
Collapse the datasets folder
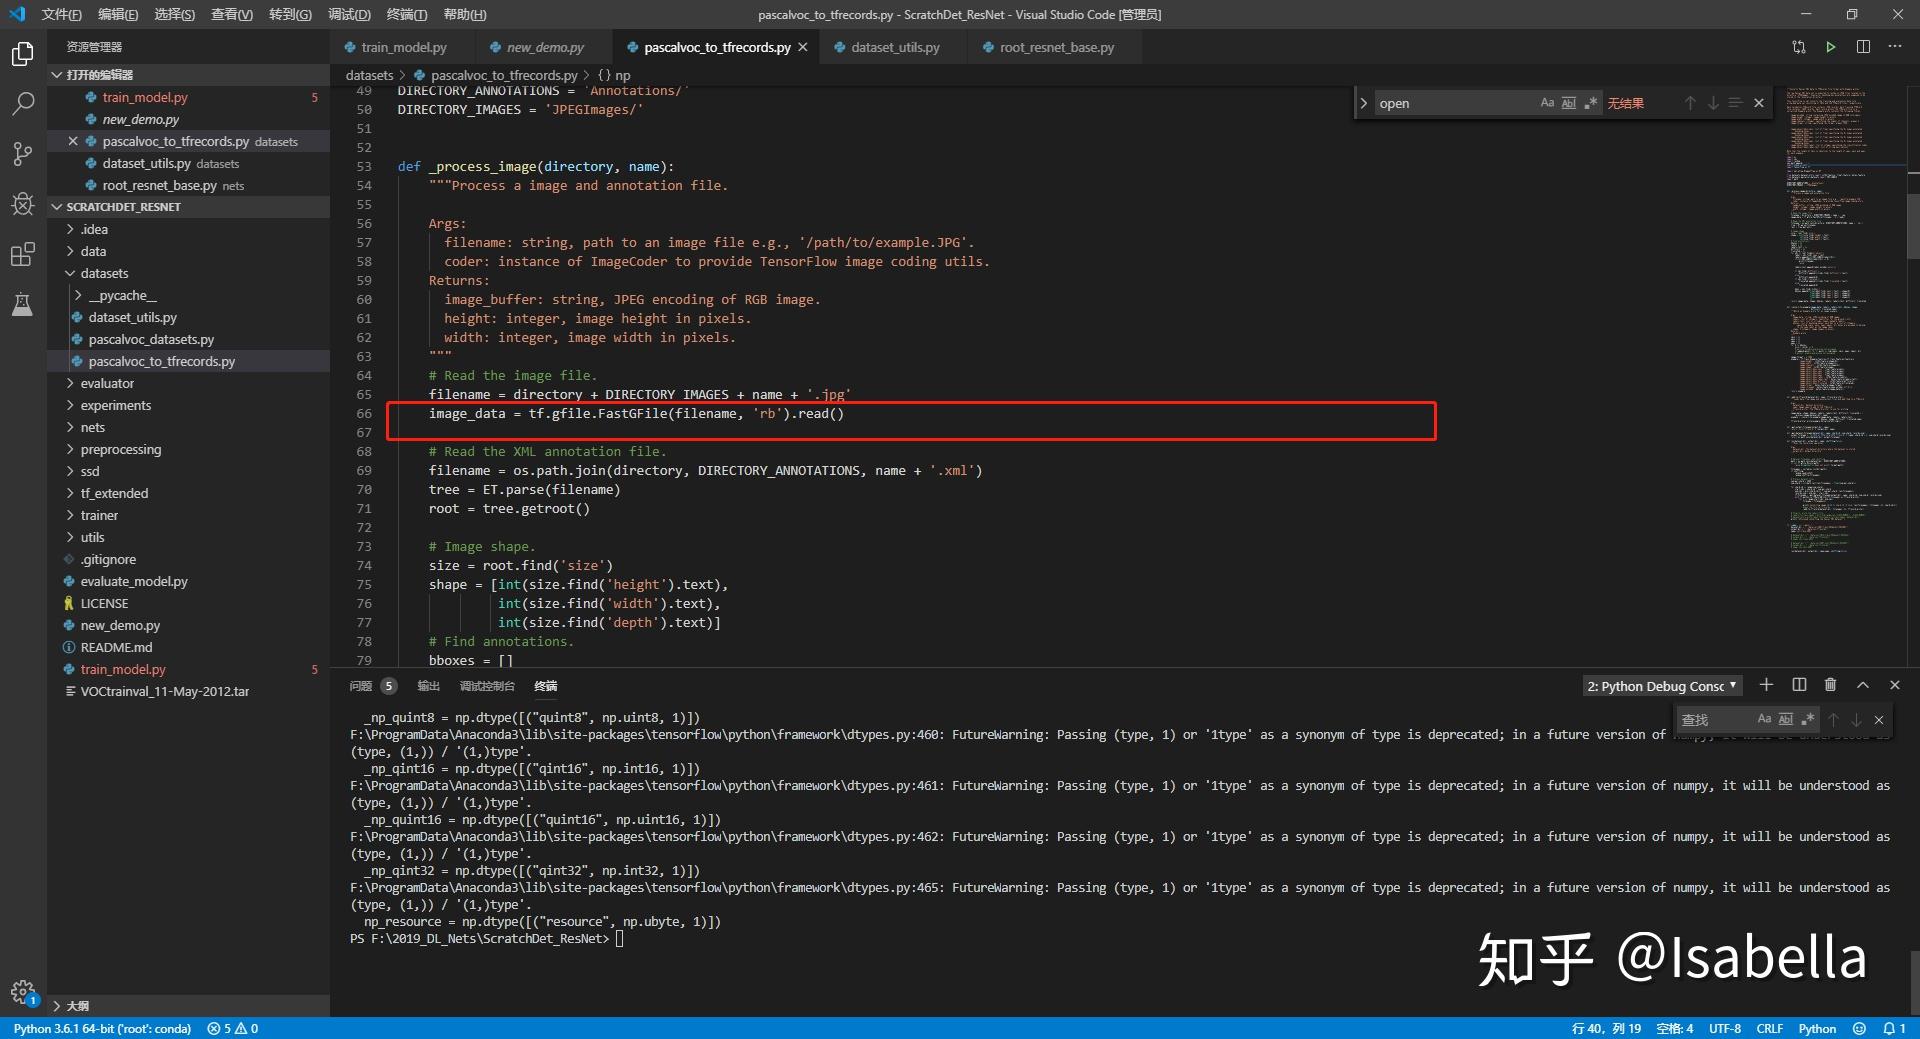(104, 273)
